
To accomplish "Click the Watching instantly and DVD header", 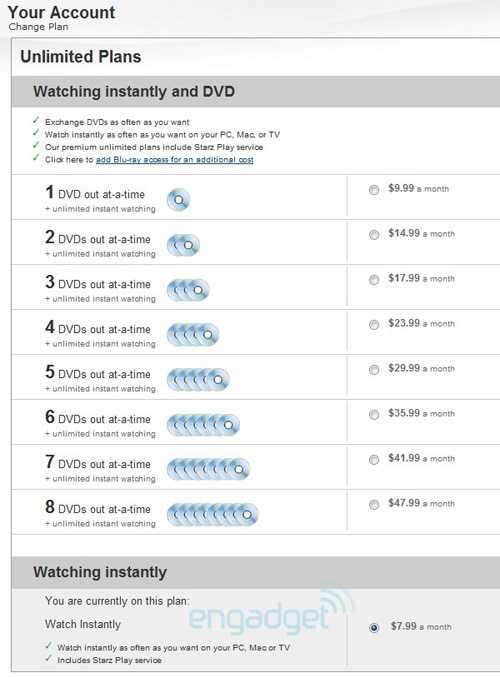I will click(x=134, y=92).
